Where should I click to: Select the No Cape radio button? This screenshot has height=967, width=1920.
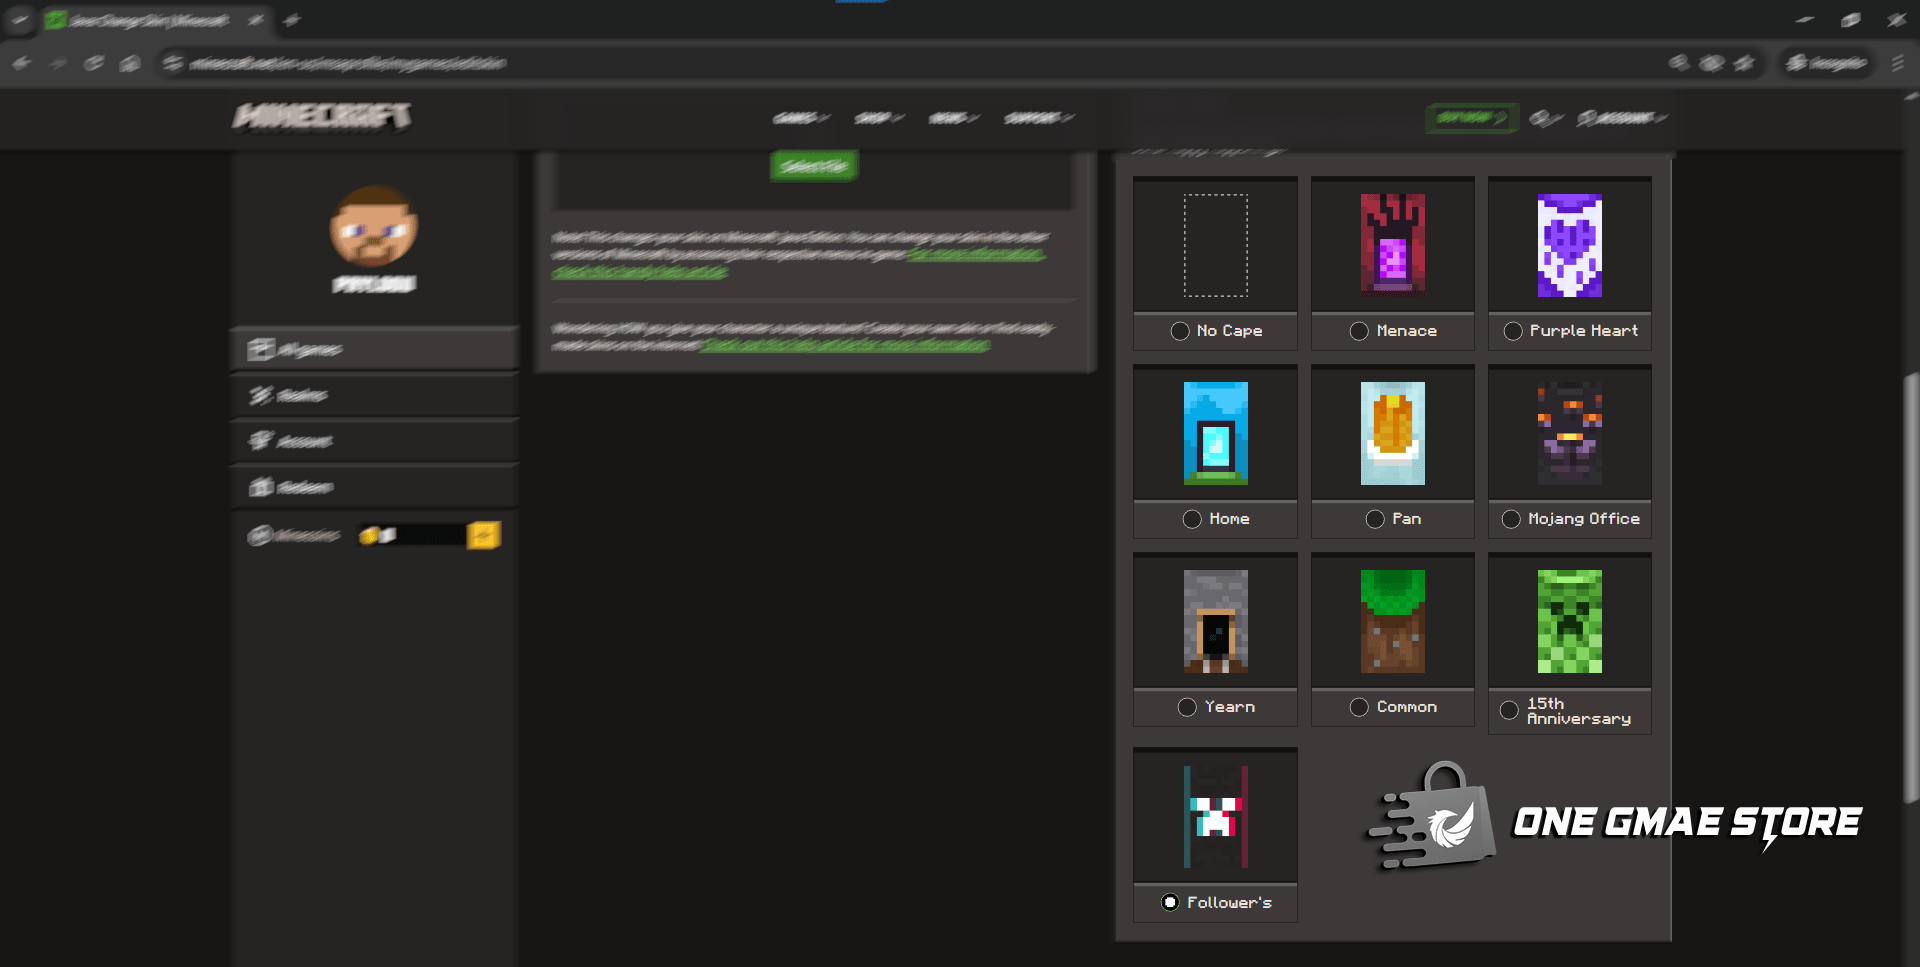(1180, 331)
